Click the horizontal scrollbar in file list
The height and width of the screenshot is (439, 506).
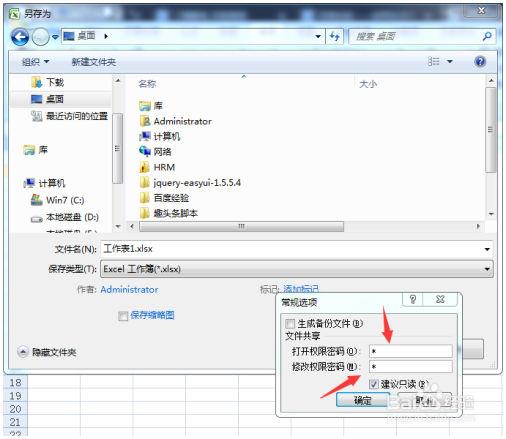(x=241, y=226)
